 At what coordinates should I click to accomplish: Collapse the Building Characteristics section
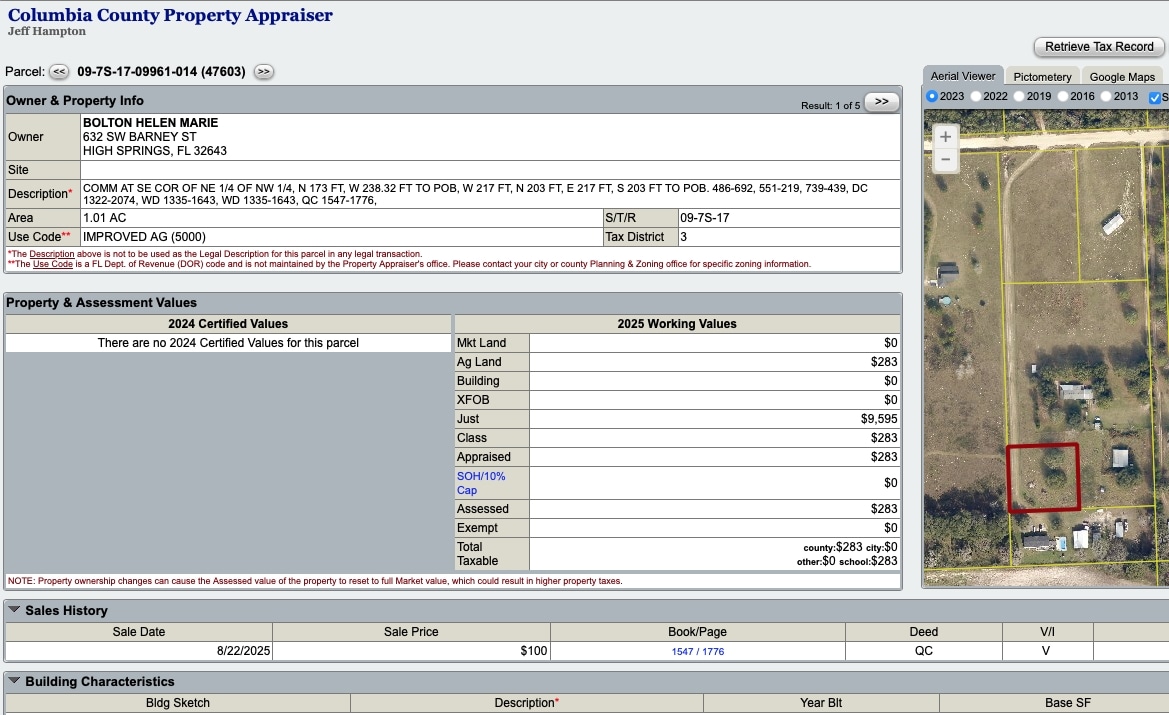pyautogui.click(x=15, y=681)
